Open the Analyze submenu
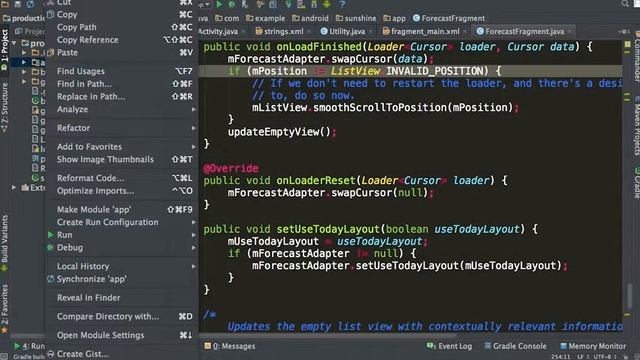640x360 pixels. point(122,109)
